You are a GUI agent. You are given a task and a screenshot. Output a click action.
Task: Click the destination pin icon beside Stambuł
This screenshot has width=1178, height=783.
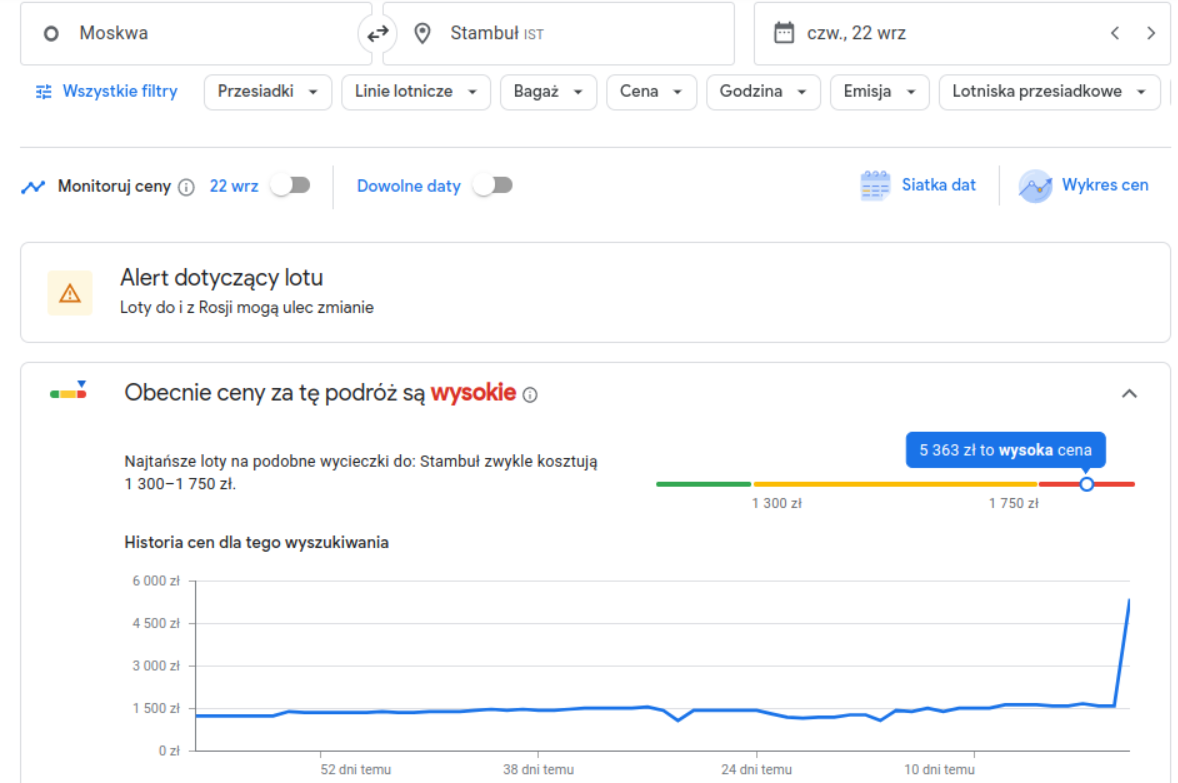422,33
